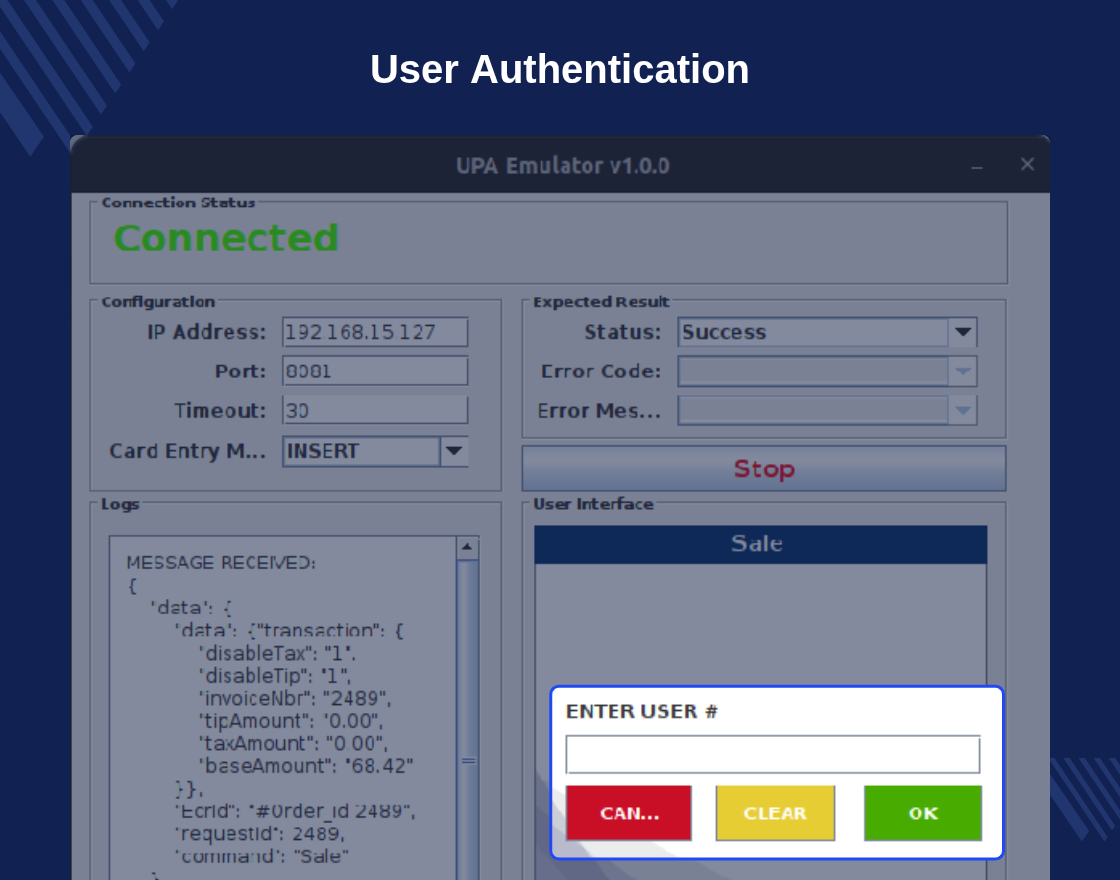
Task: Click the "command": "Sale" log line
Action: 261,856
